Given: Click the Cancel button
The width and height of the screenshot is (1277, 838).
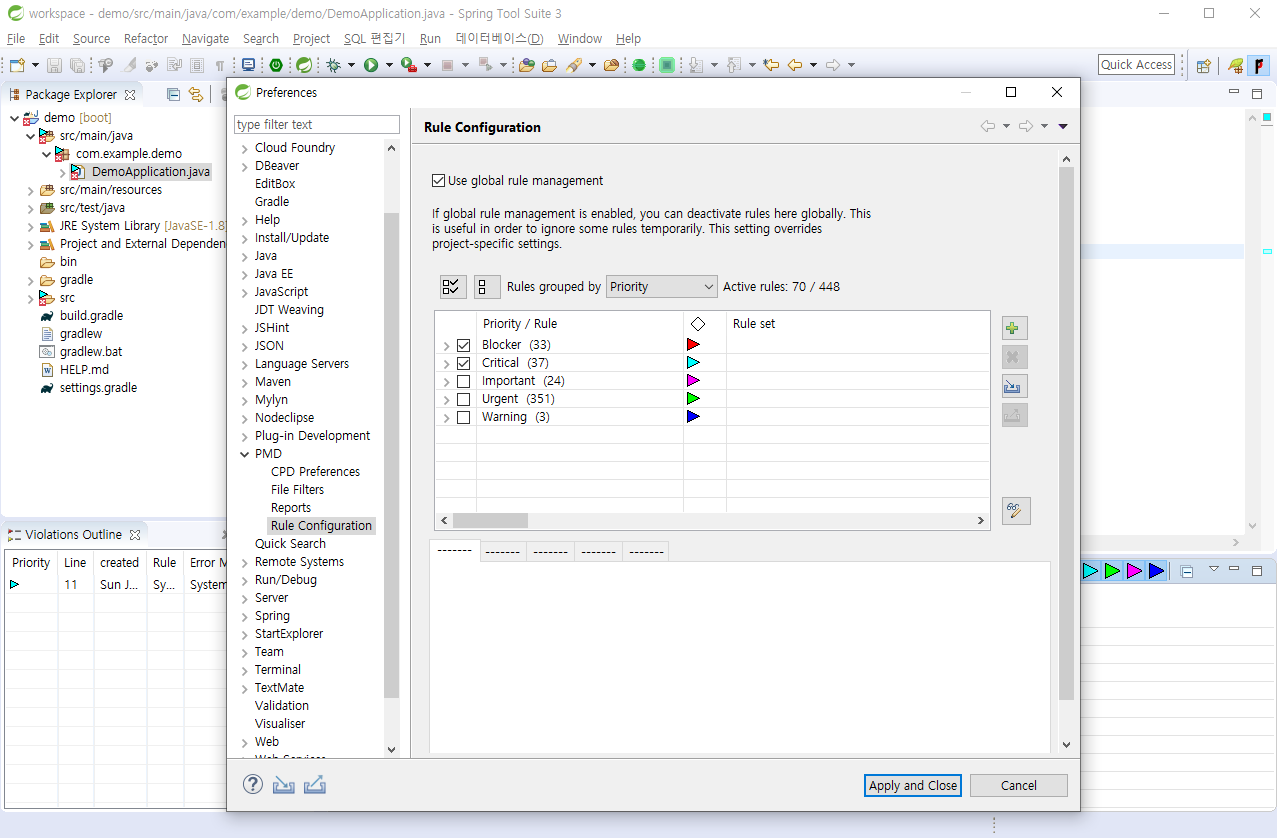Looking at the screenshot, I should coord(1019,785).
